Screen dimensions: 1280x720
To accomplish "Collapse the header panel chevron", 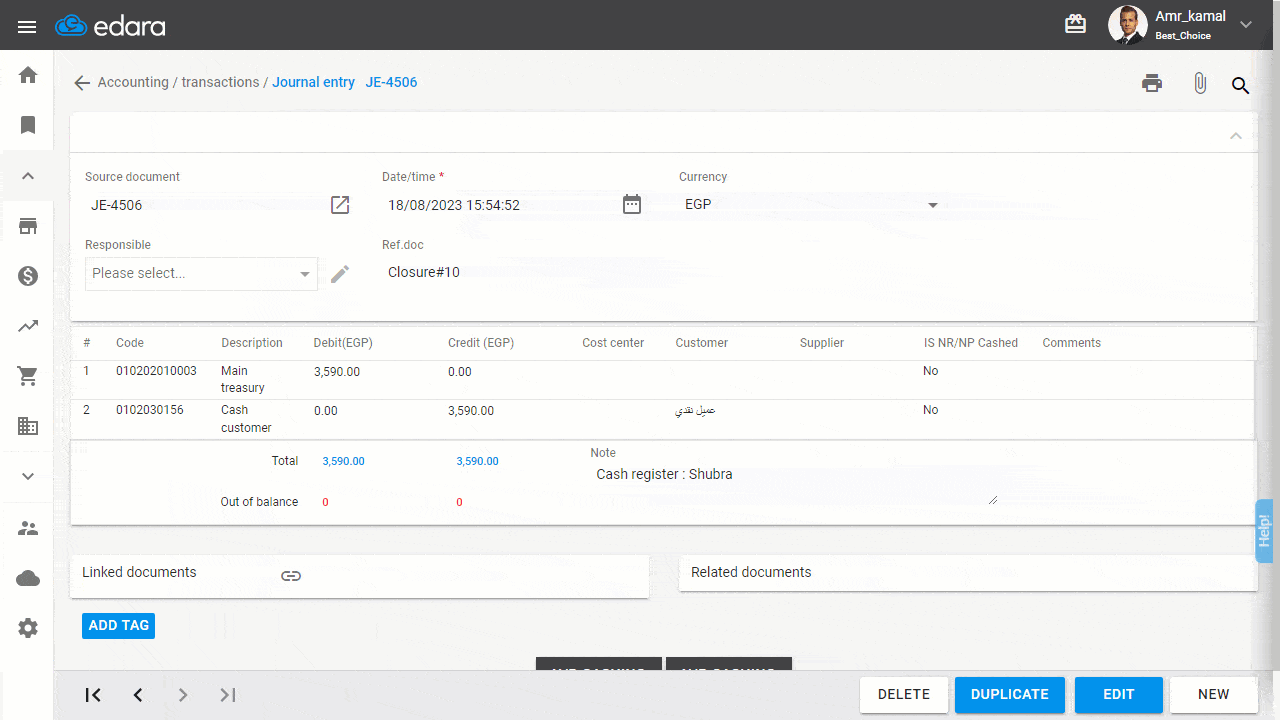I will click(x=1236, y=135).
